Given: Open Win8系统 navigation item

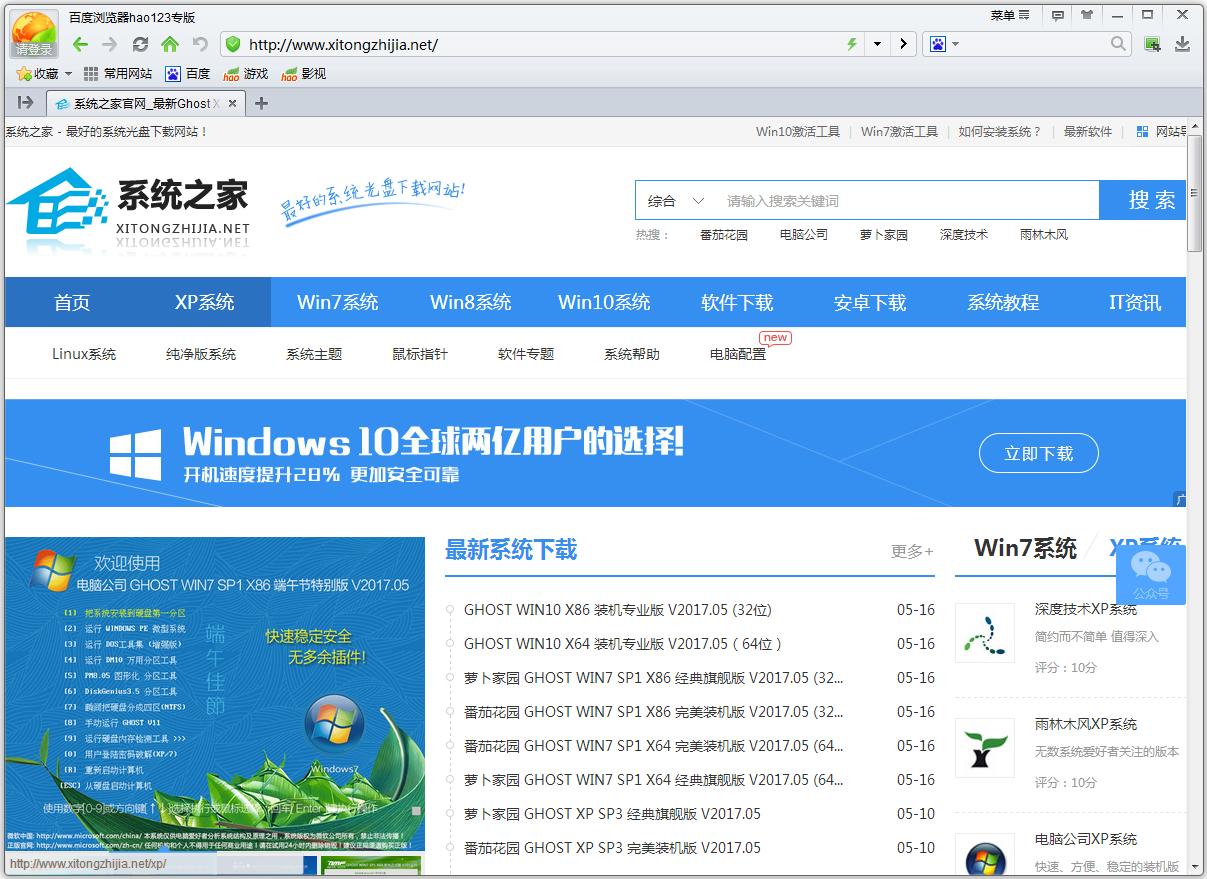Looking at the screenshot, I should click(x=471, y=302).
